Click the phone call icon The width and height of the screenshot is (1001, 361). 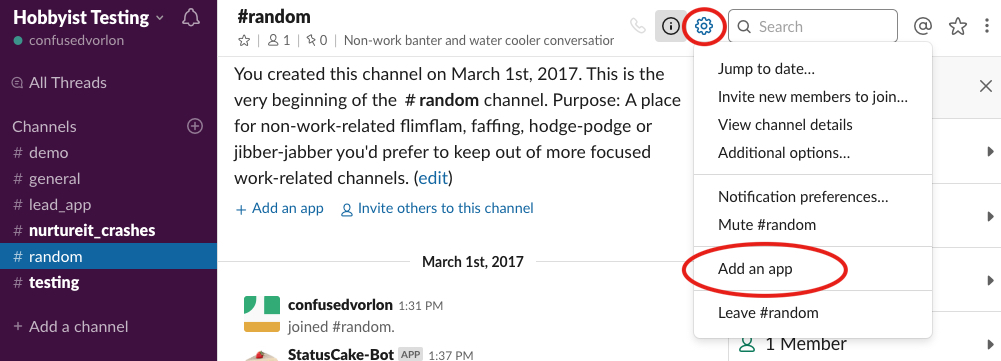click(637, 26)
